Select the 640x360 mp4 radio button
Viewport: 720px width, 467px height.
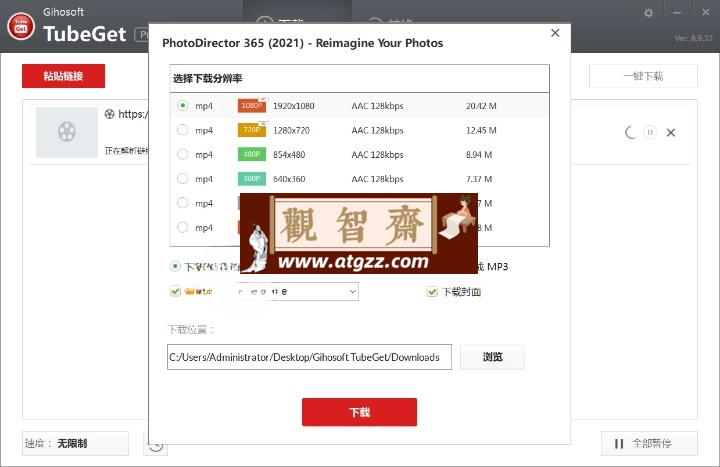point(182,179)
